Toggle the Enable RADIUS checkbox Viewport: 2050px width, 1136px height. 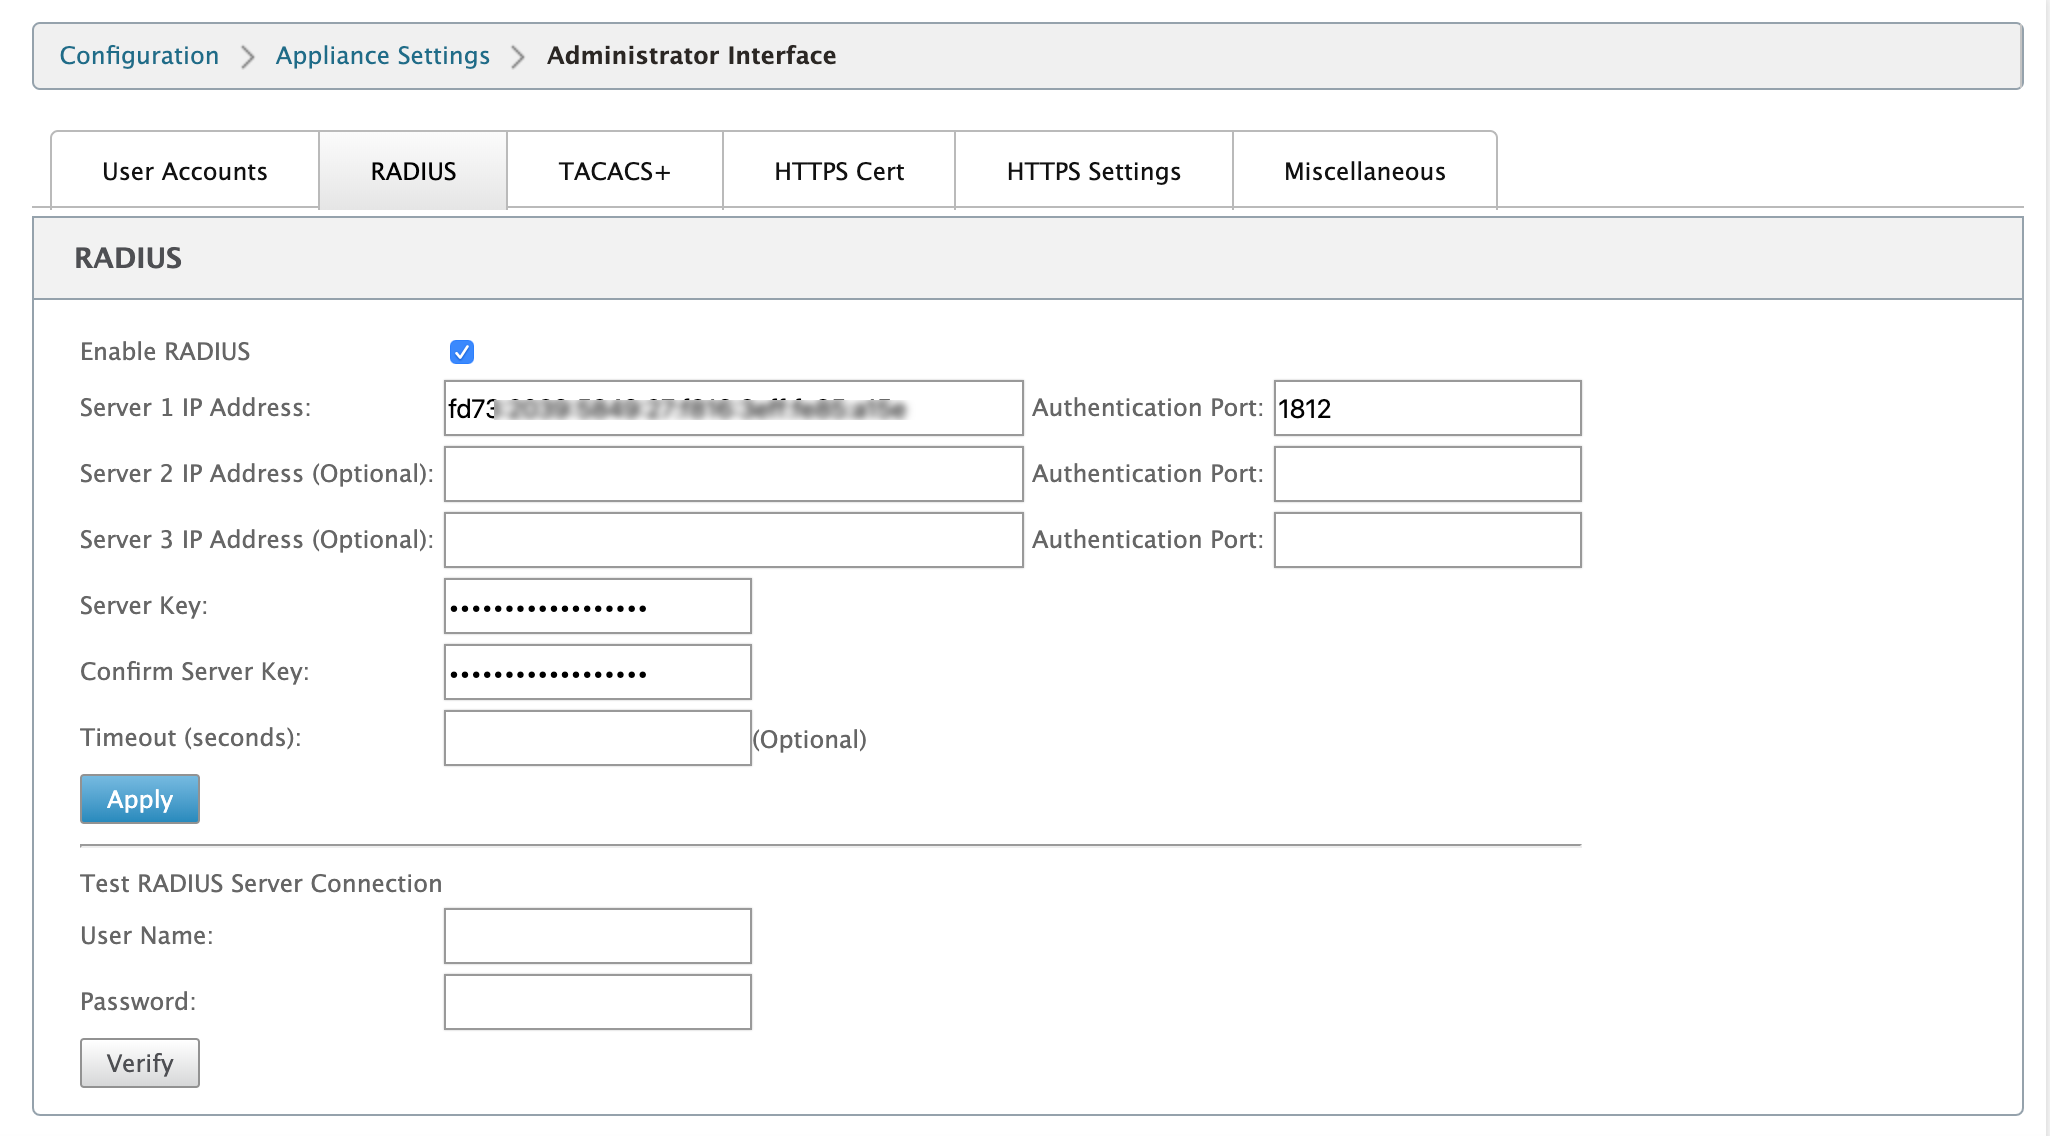pyautogui.click(x=462, y=352)
